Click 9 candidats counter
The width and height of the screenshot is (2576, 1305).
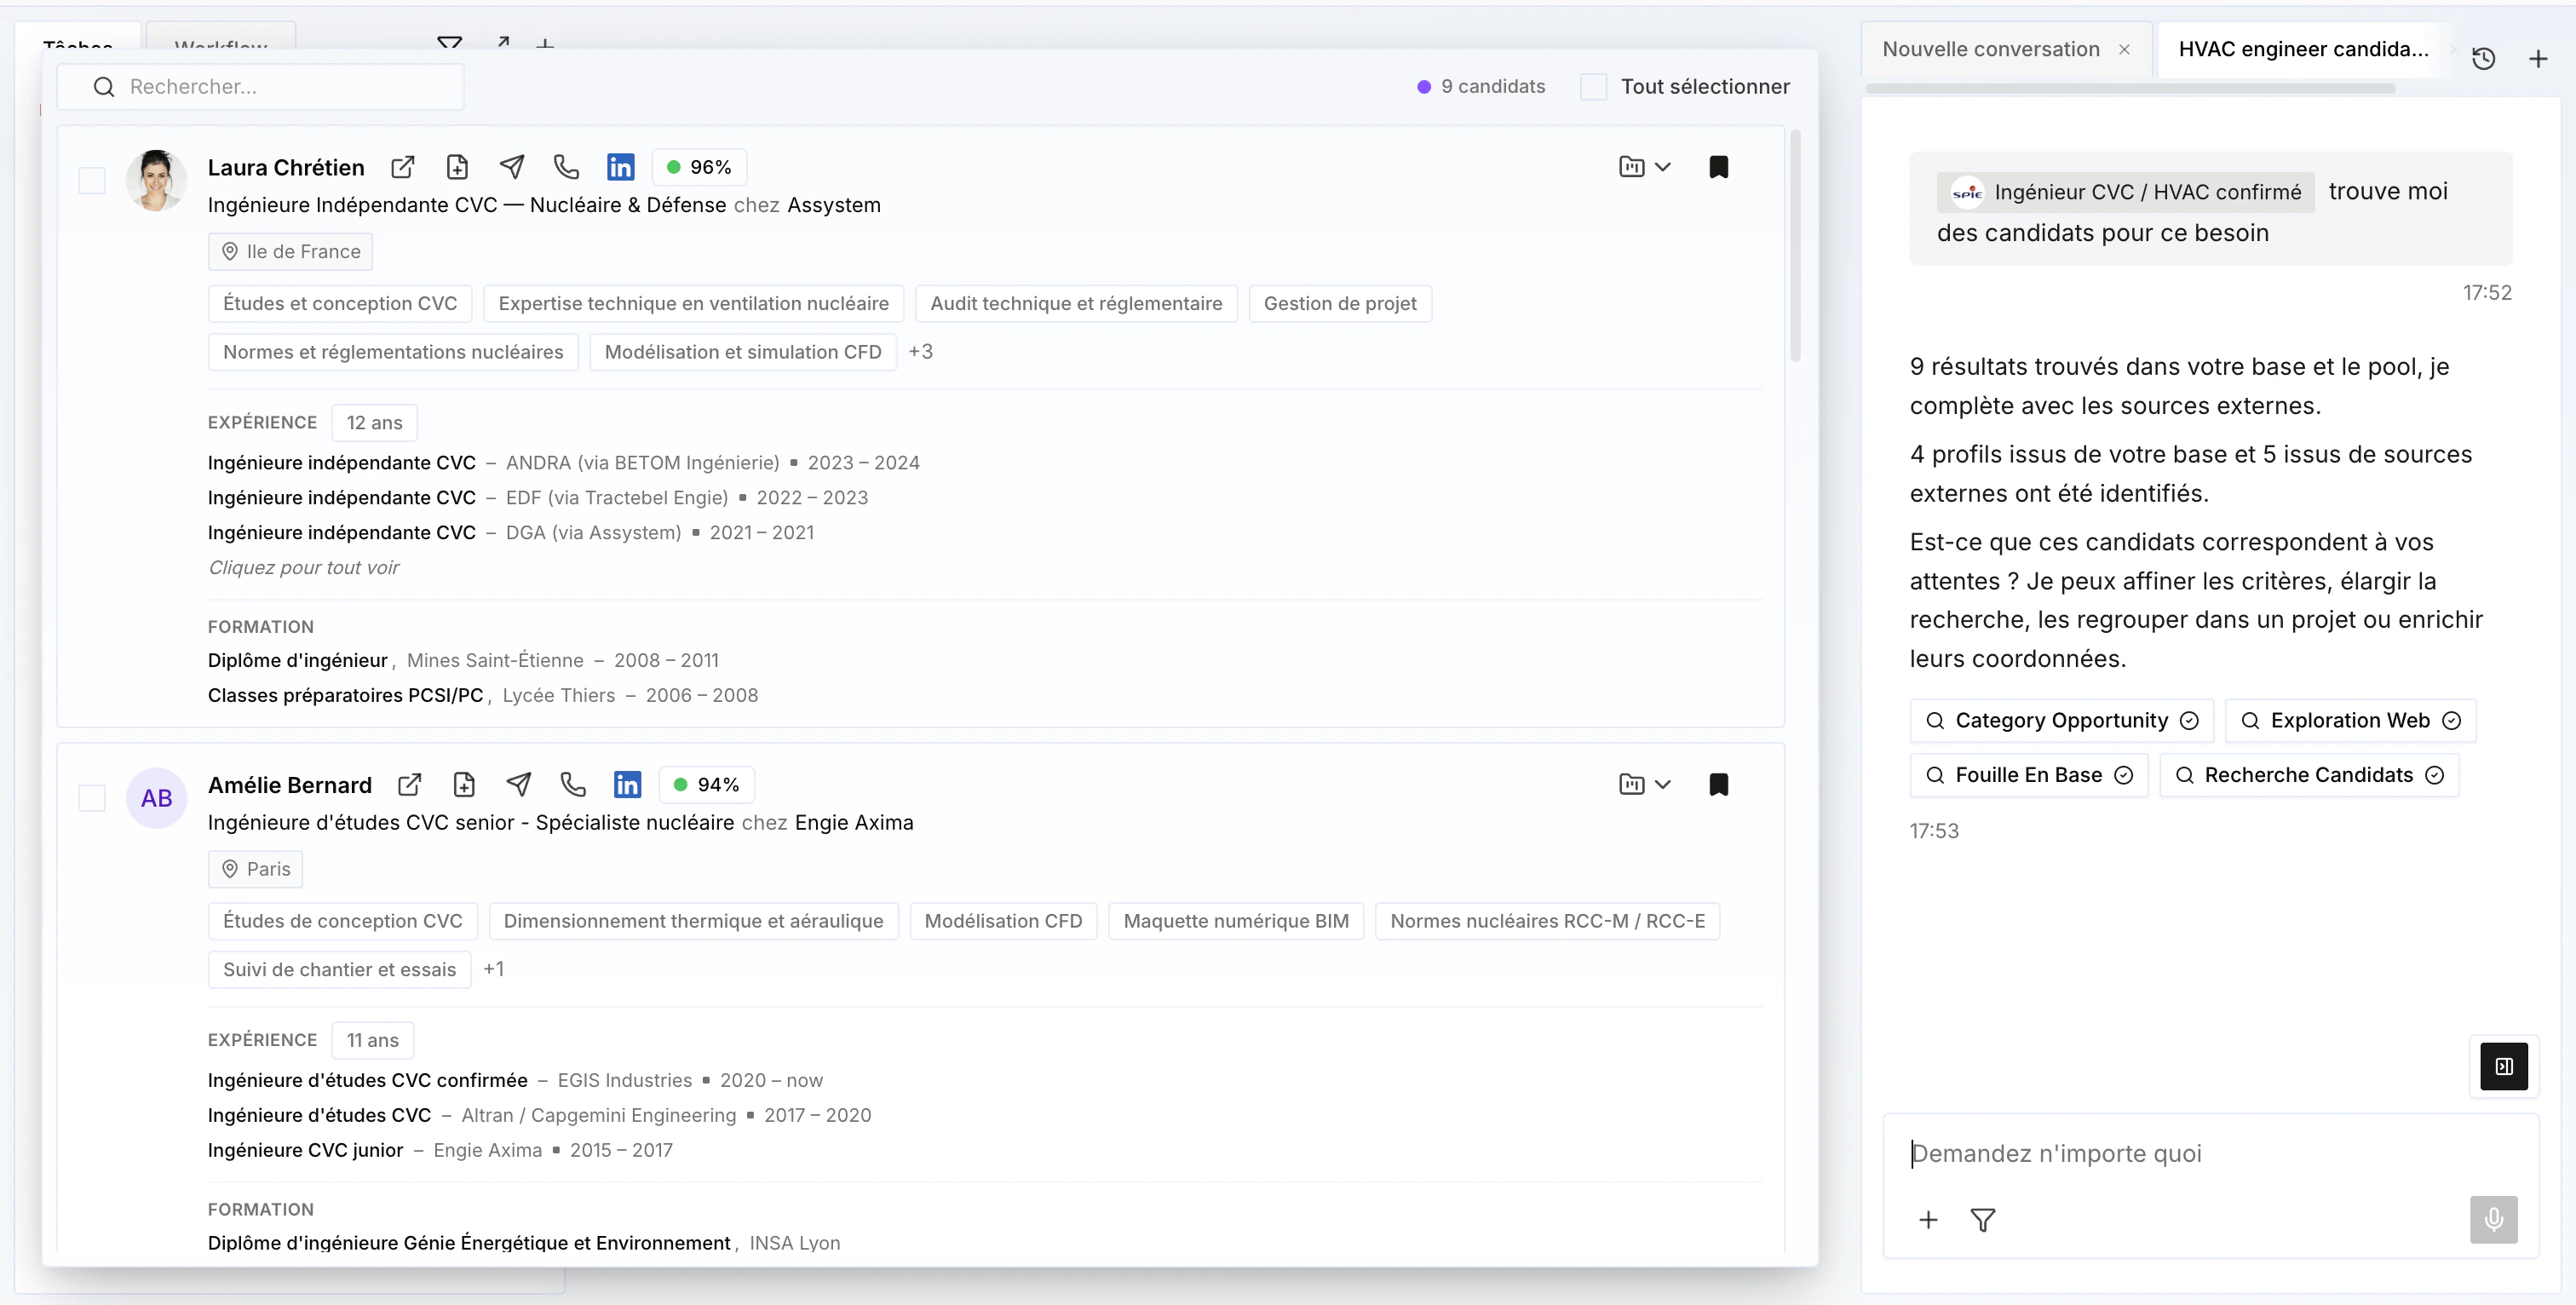pos(1482,87)
